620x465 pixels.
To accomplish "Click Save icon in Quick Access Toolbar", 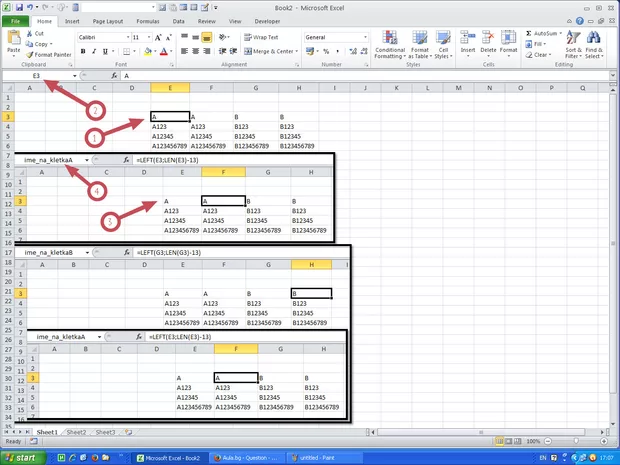I will coord(19,7).
